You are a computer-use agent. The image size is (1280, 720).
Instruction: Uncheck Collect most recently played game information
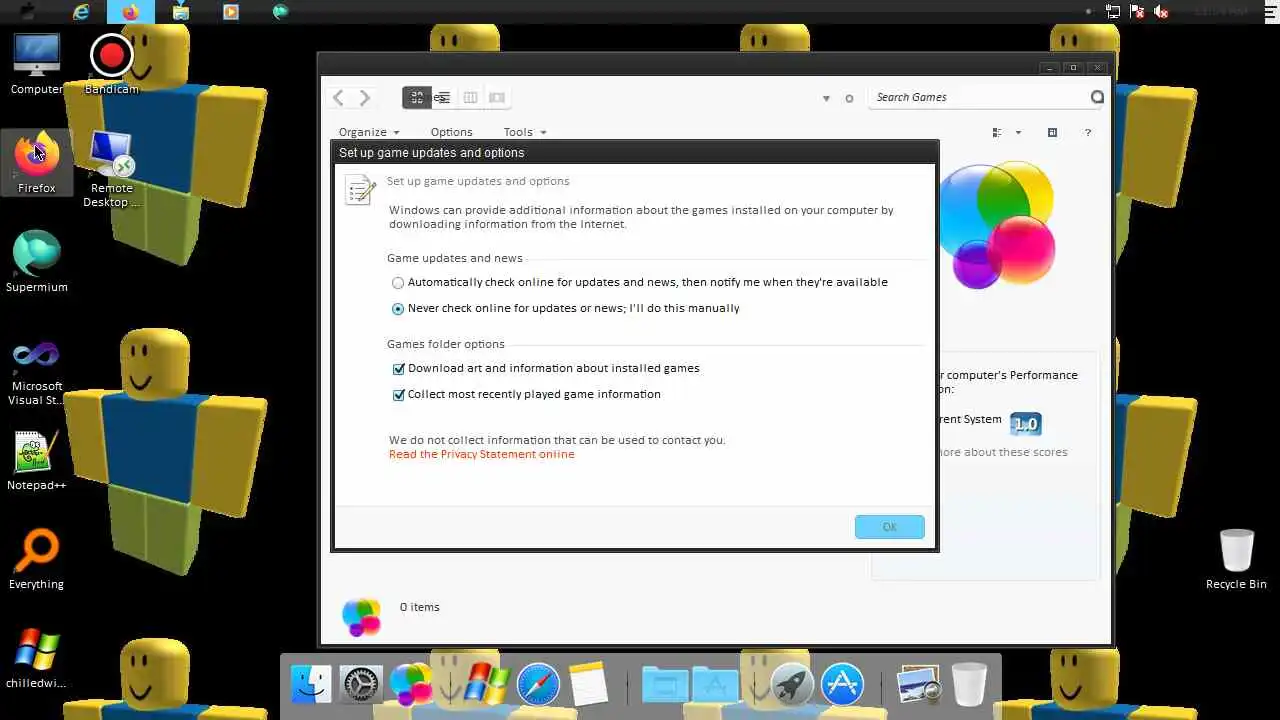coord(399,395)
